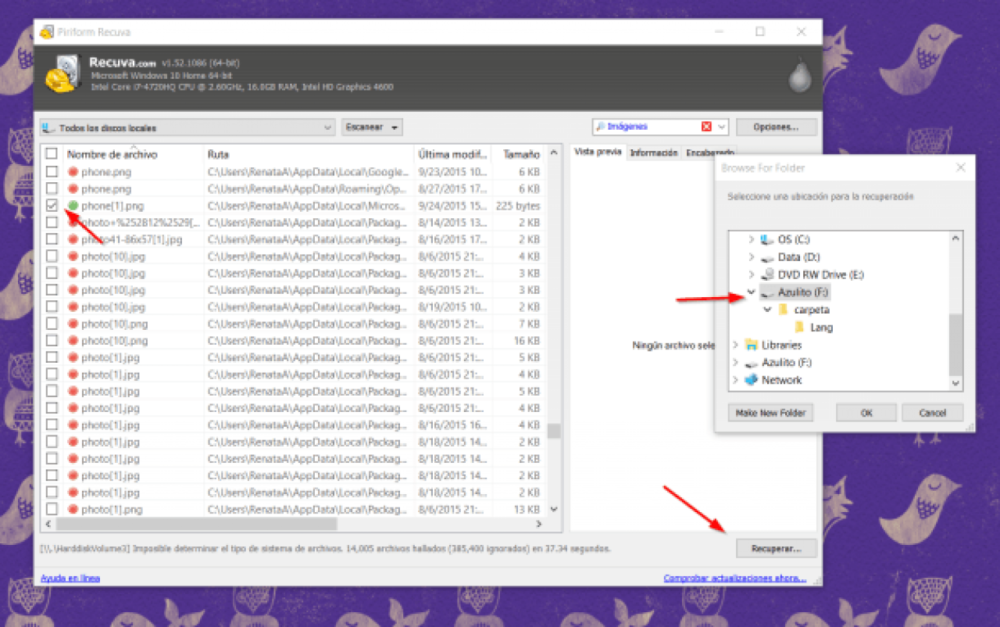Click the Piriform pear logo in Recuva header
The image size is (1000, 627).
[799, 76]
